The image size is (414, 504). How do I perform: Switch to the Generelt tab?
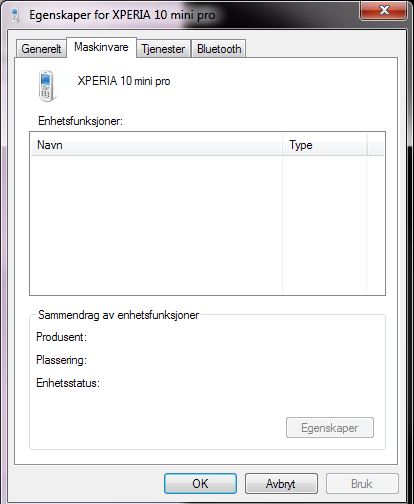[41, 49]
